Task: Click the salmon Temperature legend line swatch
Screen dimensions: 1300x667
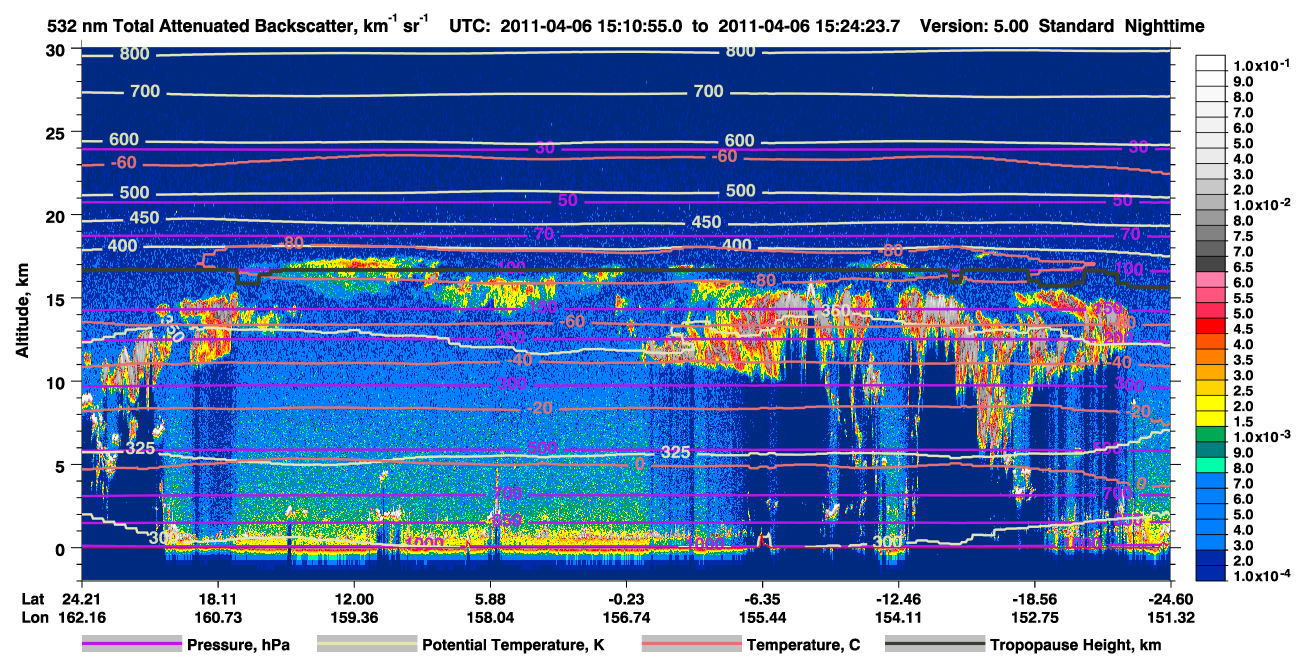Action: (x=691, y=645)
